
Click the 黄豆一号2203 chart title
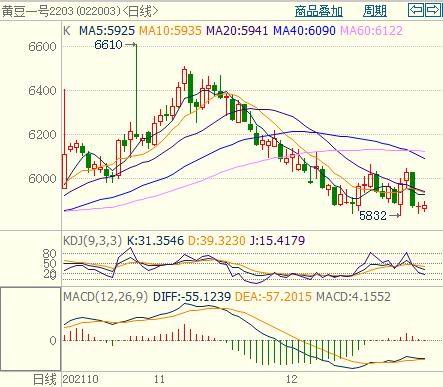(37, 11)
